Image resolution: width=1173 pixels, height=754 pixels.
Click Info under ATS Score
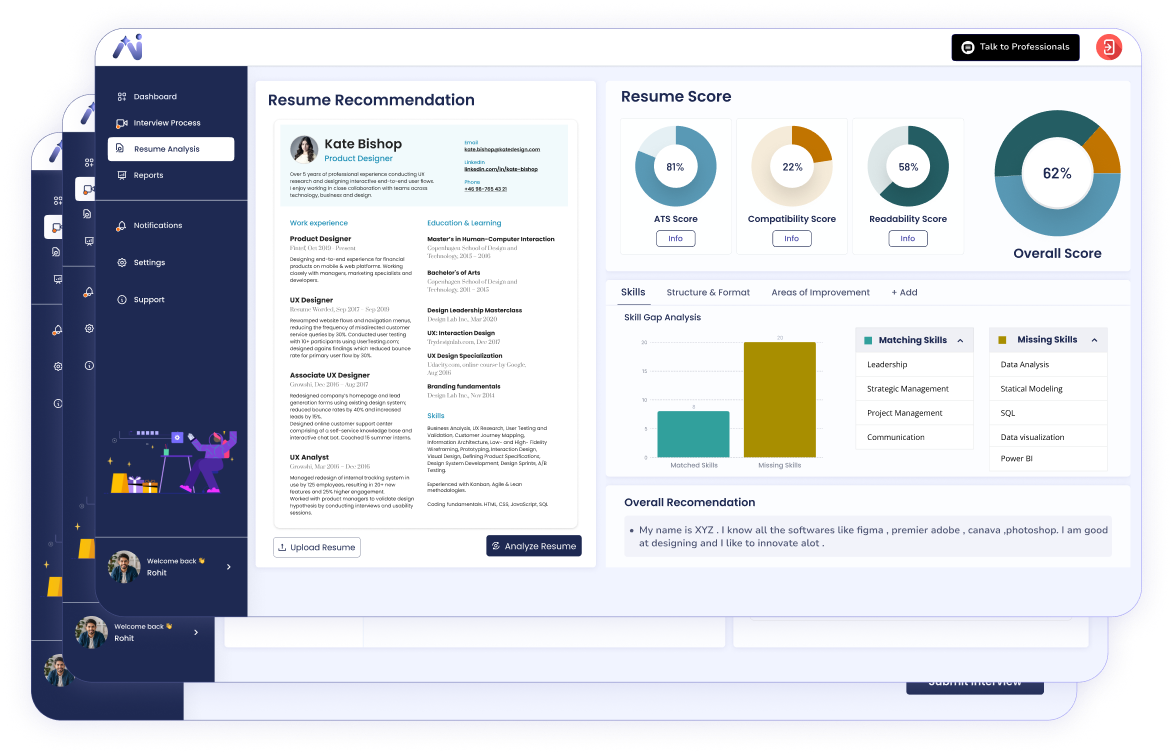coord(675,238)
